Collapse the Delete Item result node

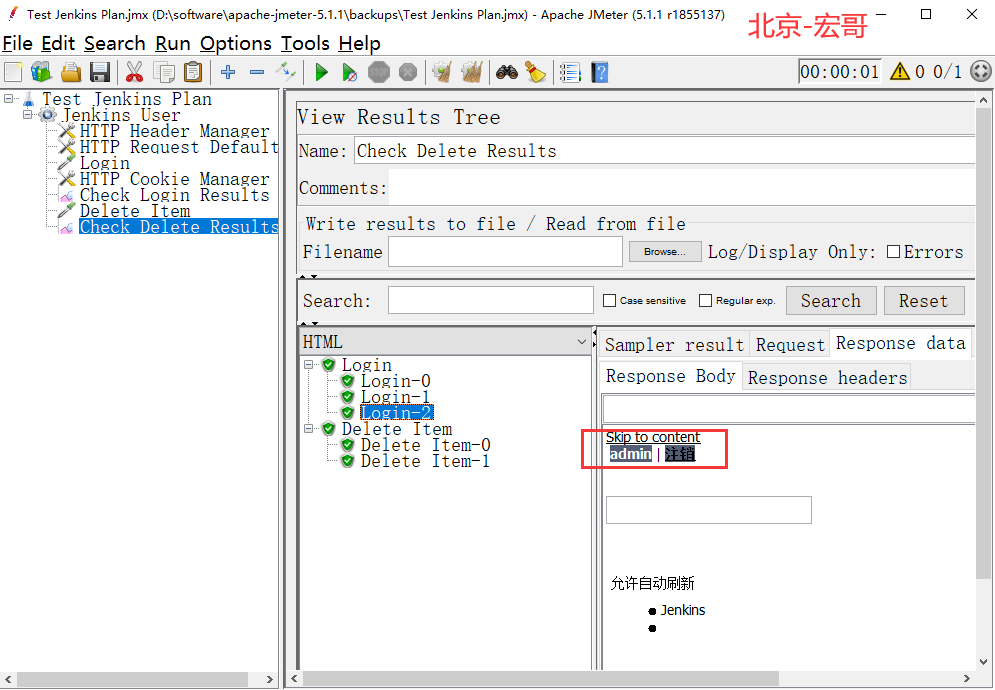point(308,428)
